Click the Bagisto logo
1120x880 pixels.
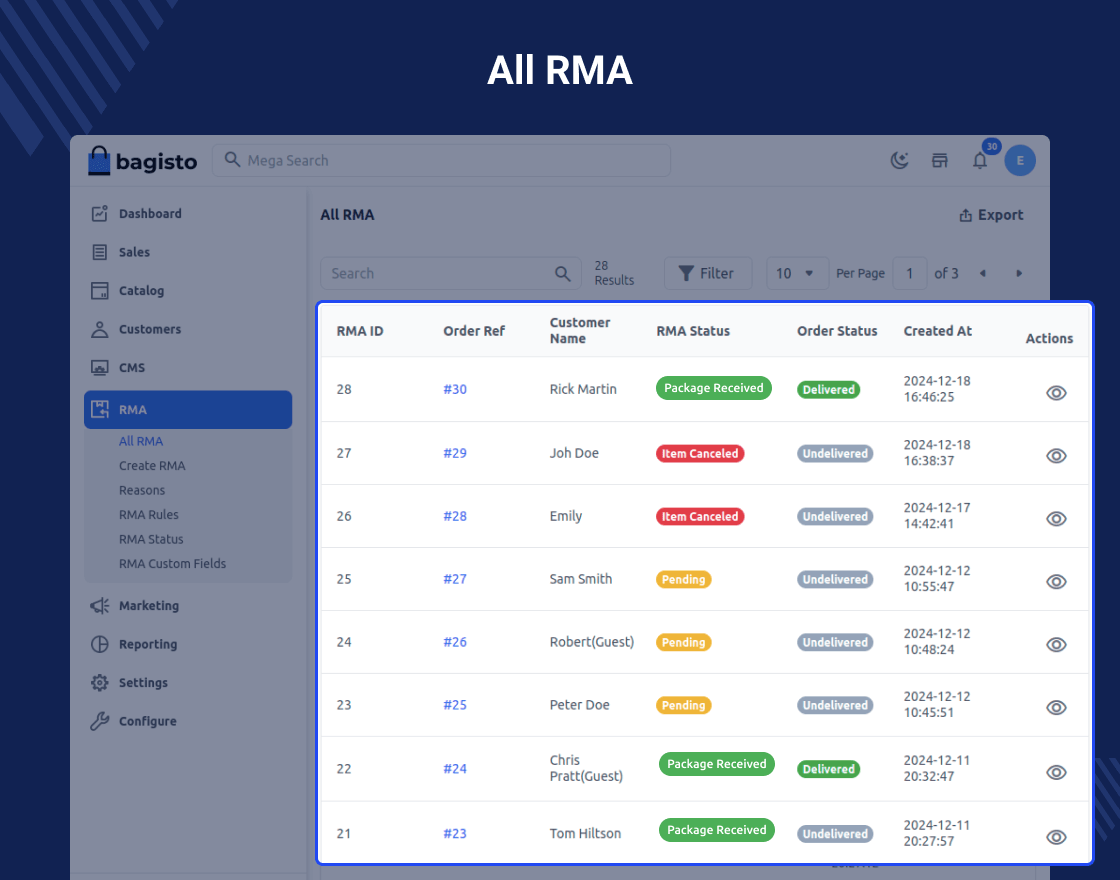point(142,160)
